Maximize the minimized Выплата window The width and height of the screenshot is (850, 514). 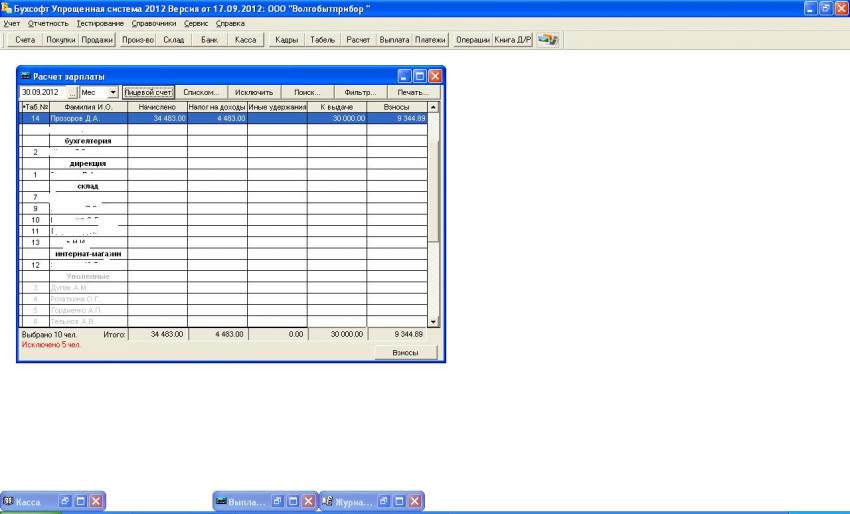pyautogui.click(x=294, y=501)
